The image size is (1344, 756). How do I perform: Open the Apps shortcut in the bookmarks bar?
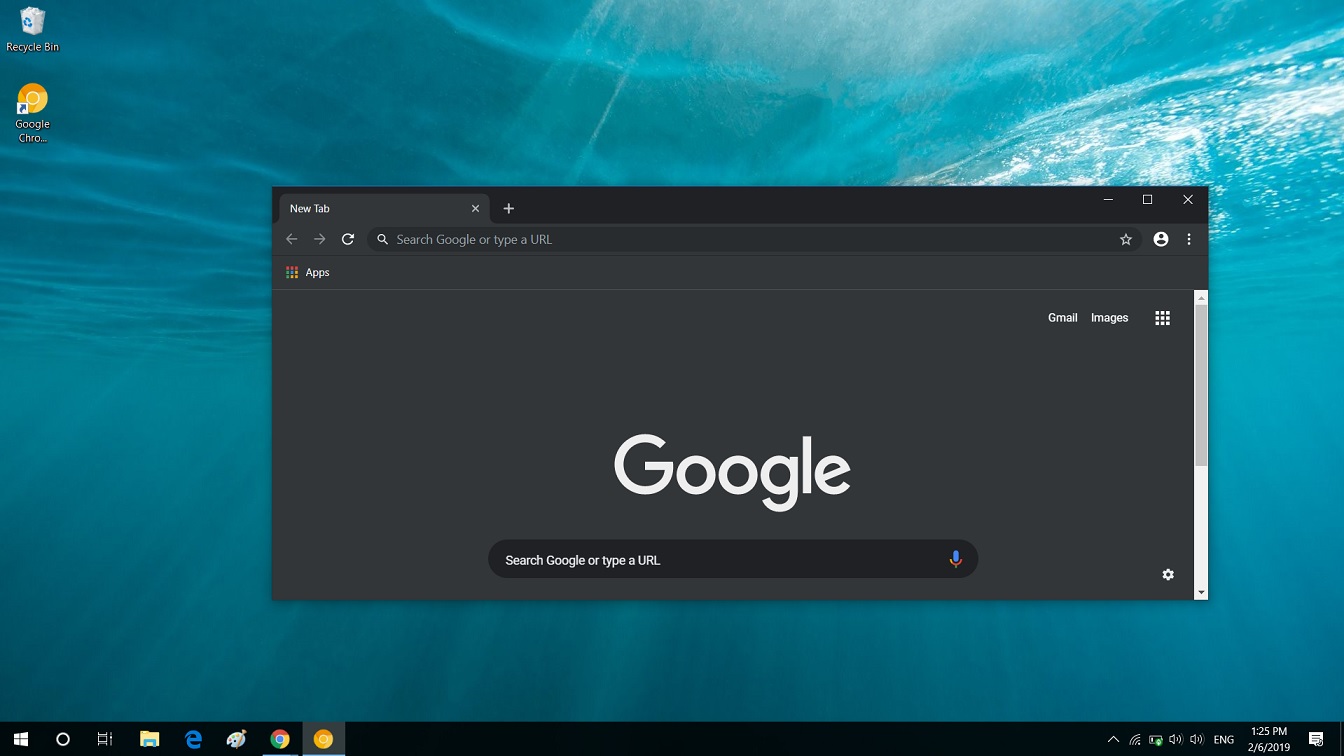point(307,272)
